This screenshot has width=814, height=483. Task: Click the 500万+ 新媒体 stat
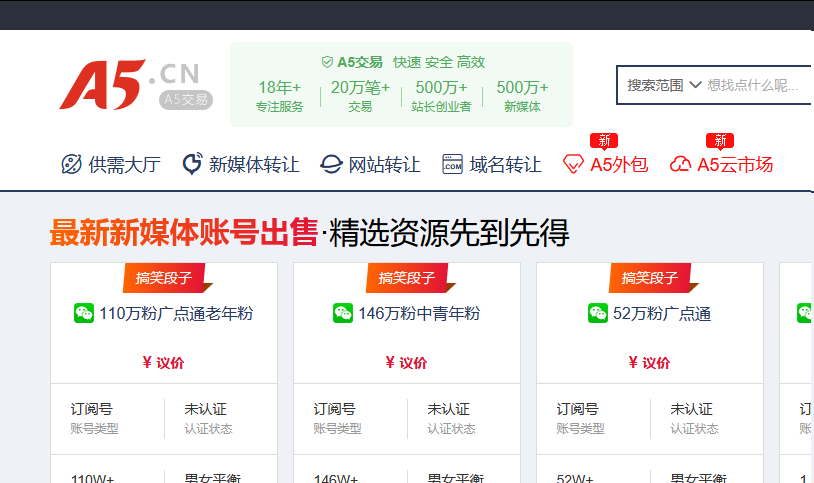[x=522, y=96]
